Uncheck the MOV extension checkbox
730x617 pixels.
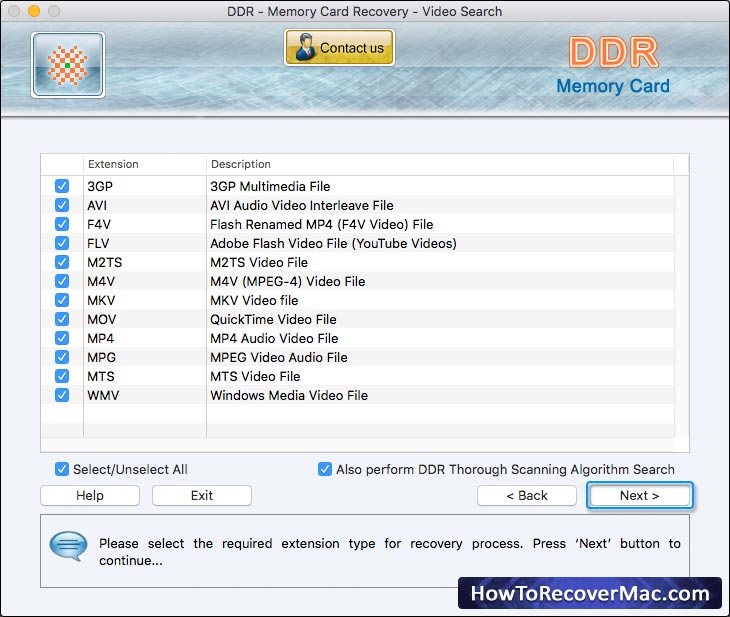pyautogui.click(x=62, y=319)
